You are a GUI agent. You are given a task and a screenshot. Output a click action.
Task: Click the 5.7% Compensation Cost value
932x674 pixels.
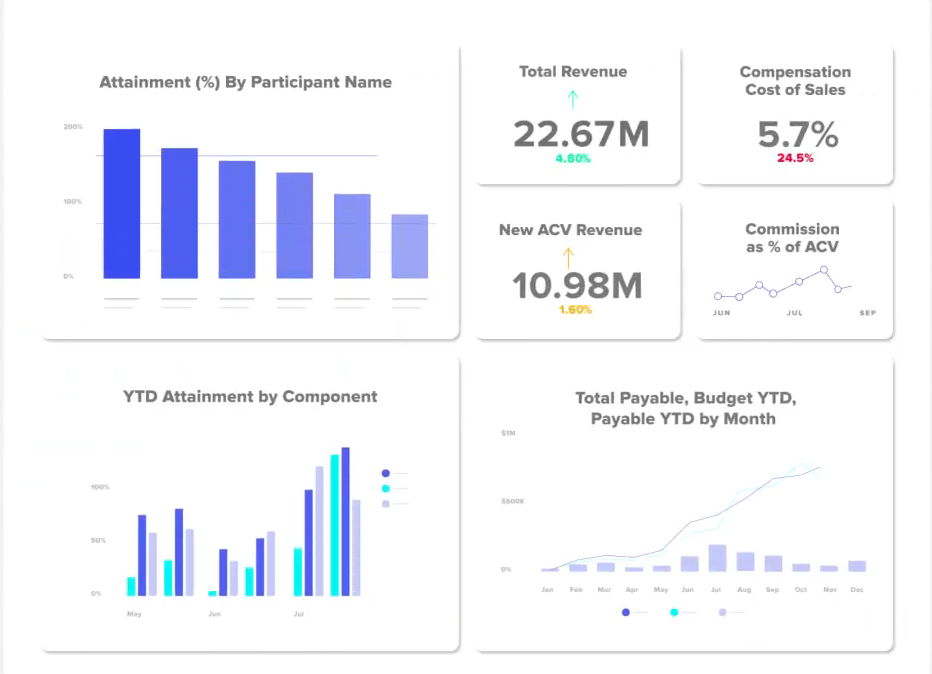(x=798, y=134)
